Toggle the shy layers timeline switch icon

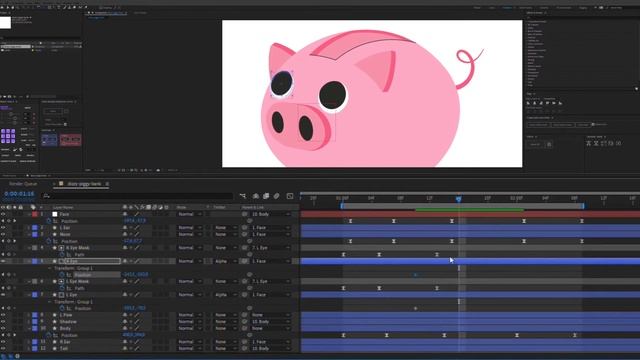click(x=256, y=196)
